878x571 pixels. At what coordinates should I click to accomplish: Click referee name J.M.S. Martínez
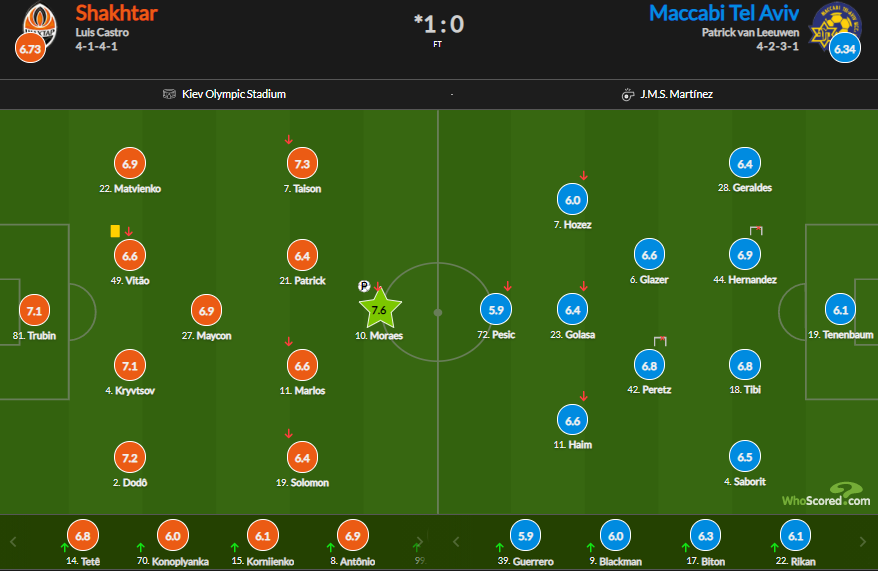[676, 95]
